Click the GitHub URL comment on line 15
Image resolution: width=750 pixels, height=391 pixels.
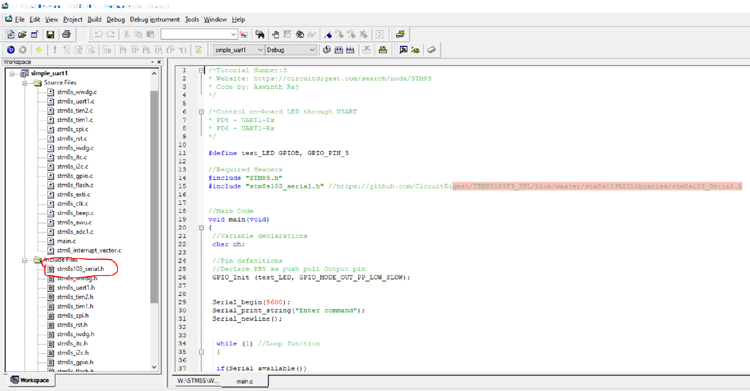pyautogui.click(x=535, y=186)
